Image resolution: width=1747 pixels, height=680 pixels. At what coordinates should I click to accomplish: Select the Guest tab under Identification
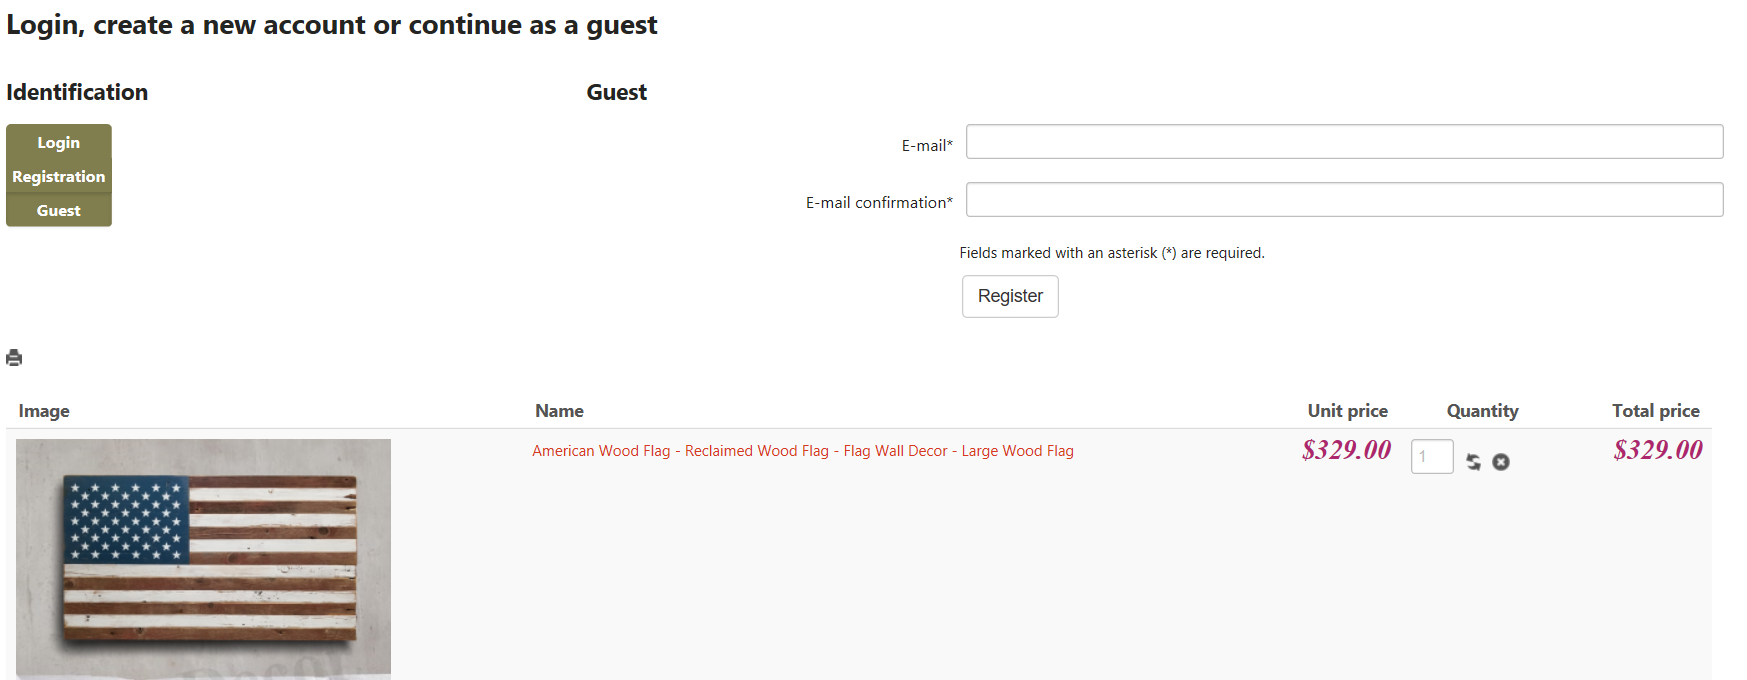point(58,211)
